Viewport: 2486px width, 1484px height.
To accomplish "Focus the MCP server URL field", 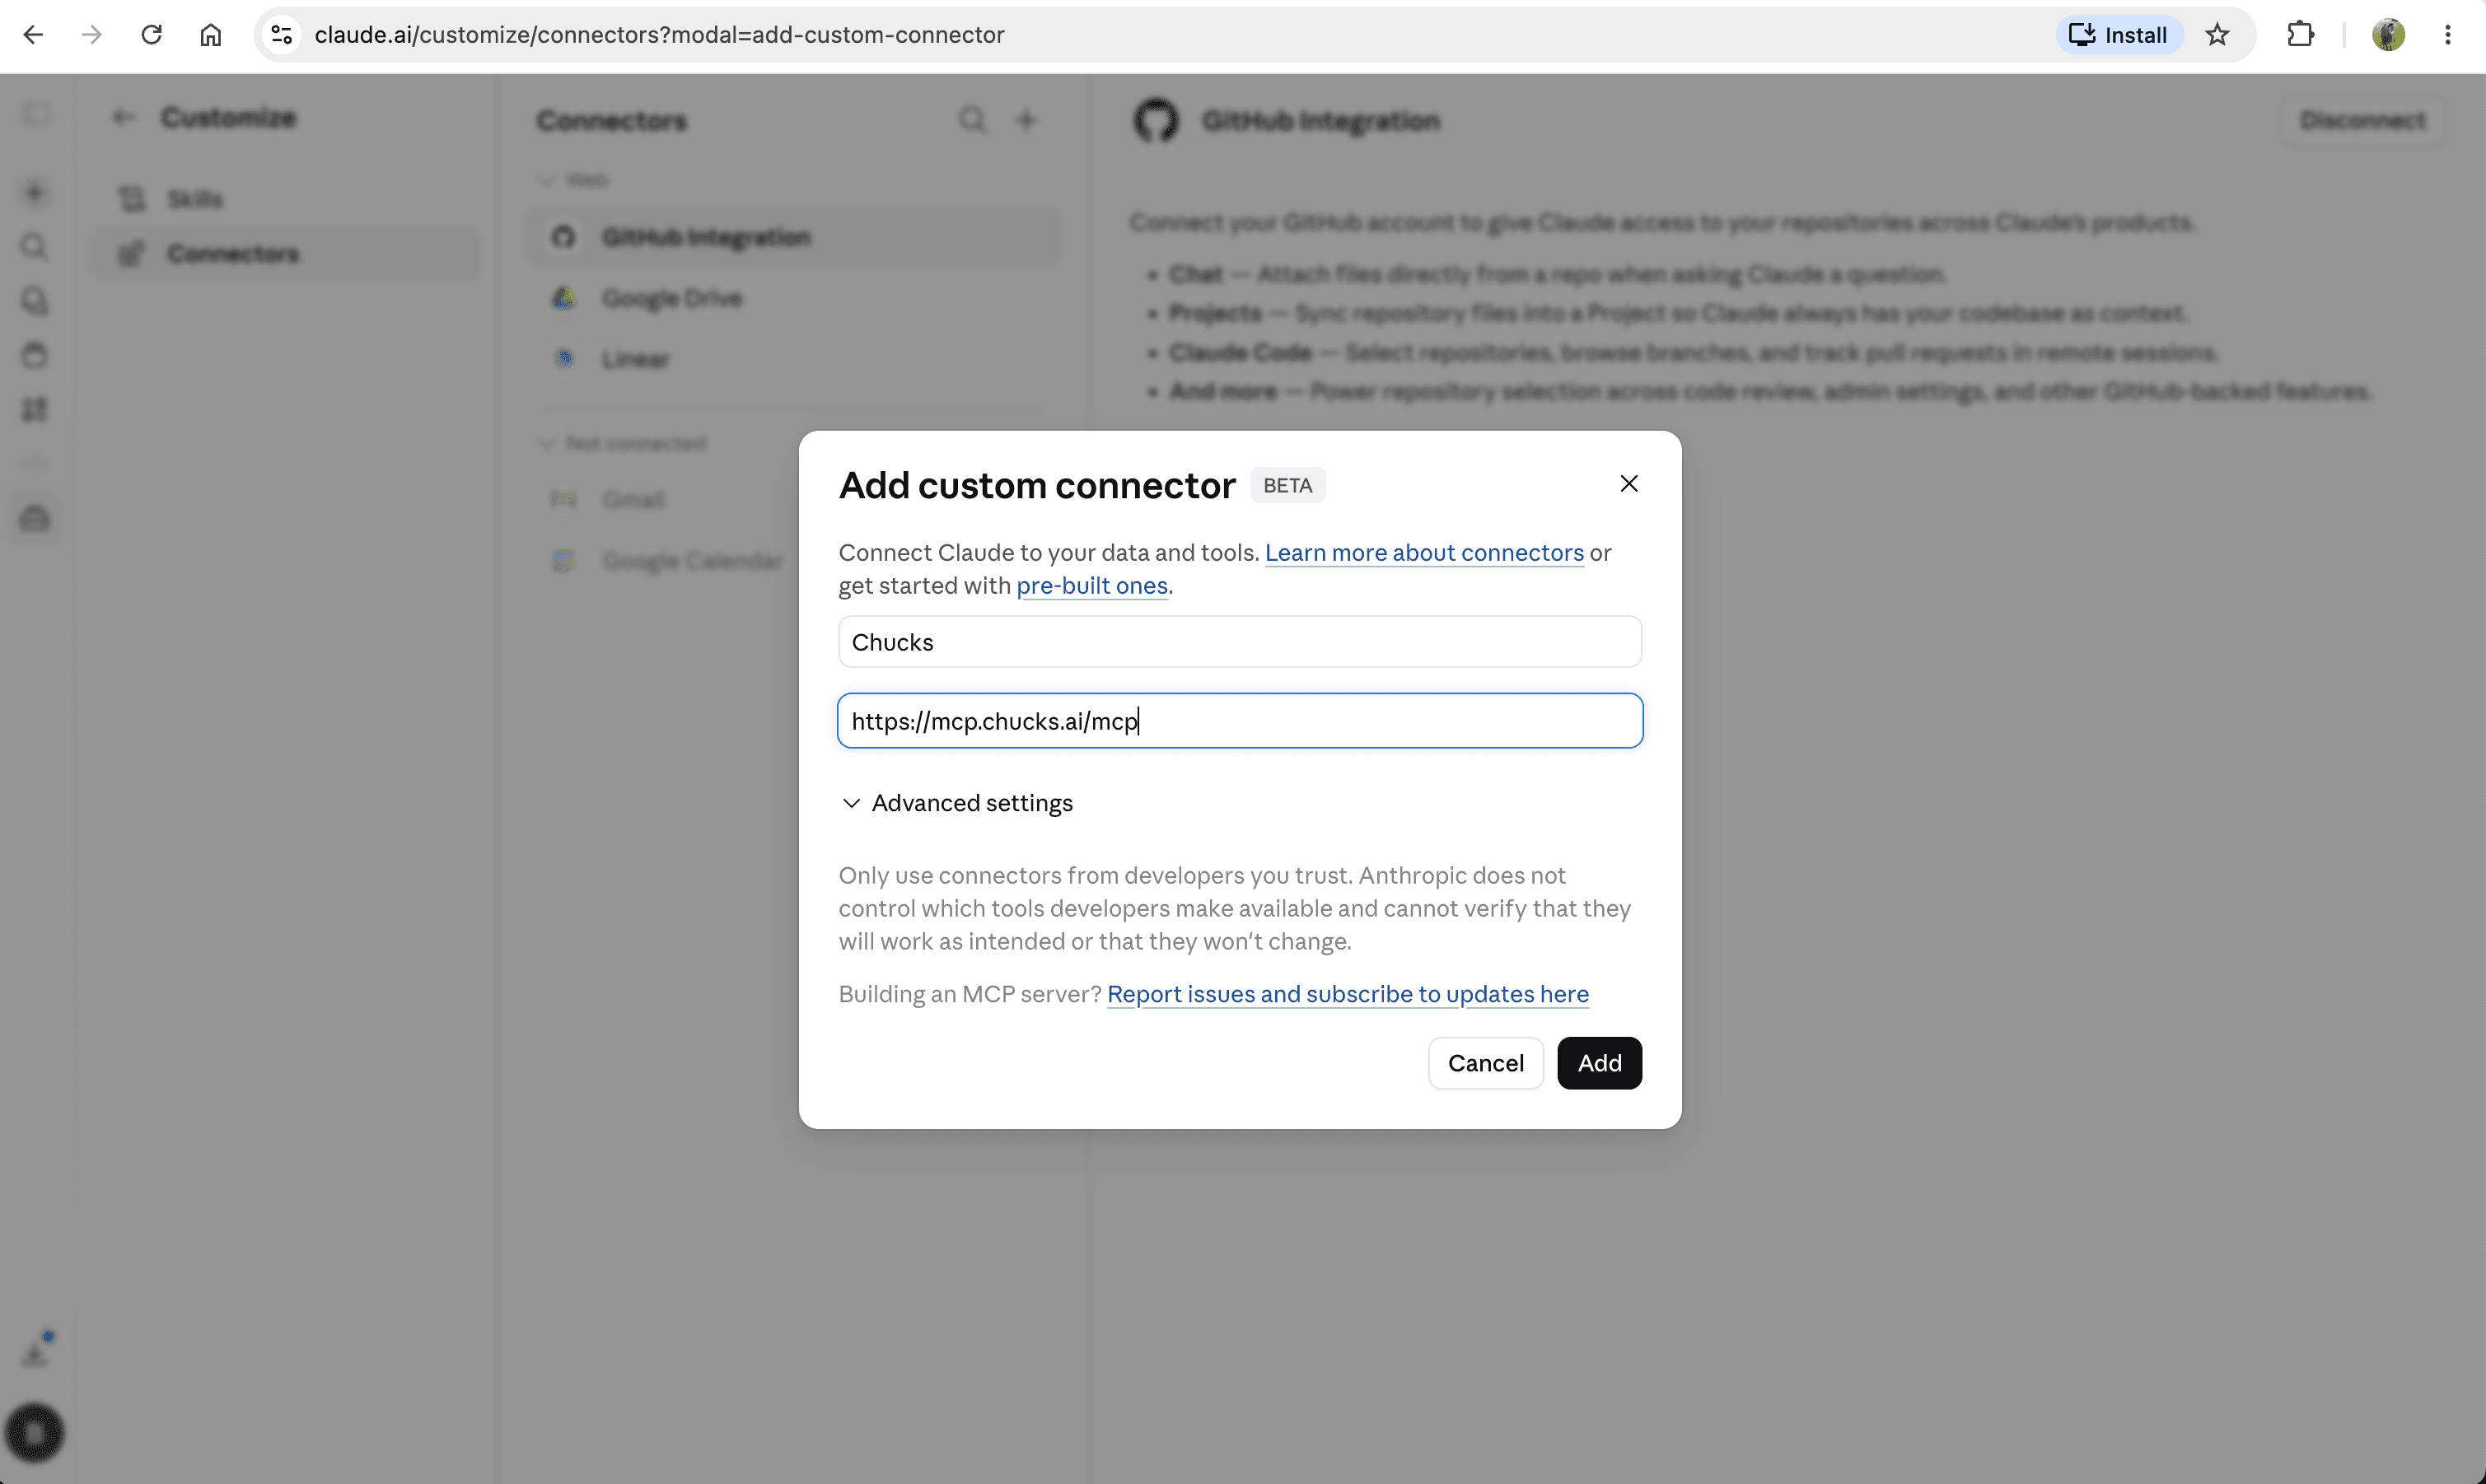I will (x=1239, y=721).
